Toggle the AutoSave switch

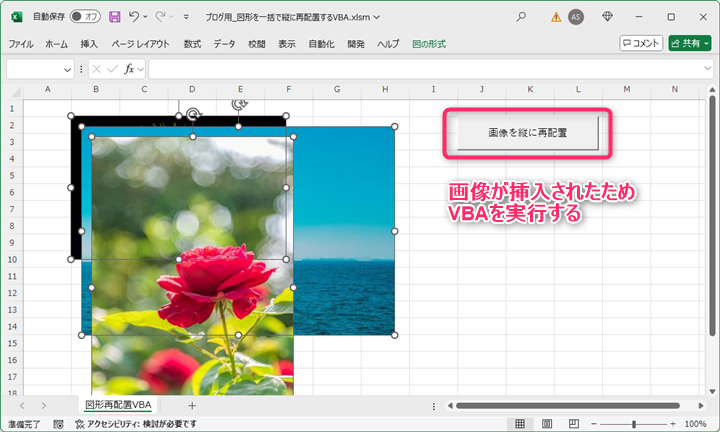click(86, 17)
